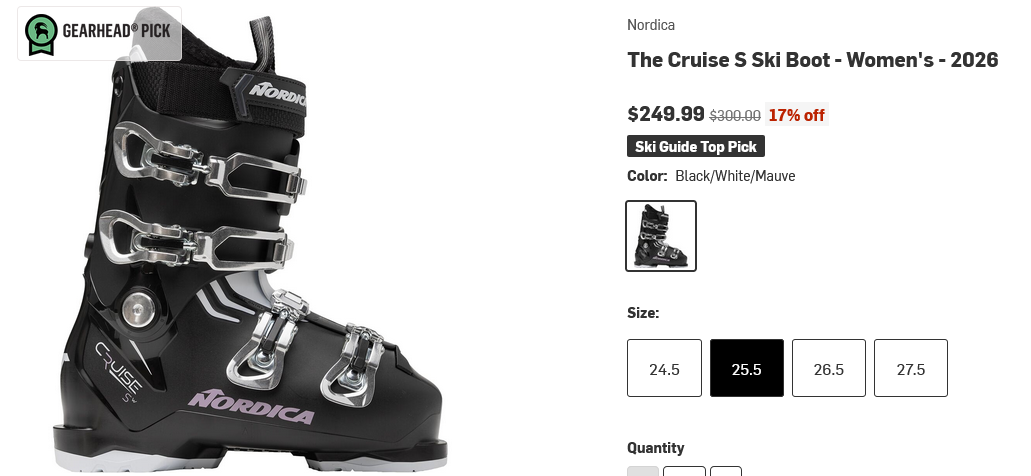The width and height of the screenshot is (1031, 476).
Task: Select the Black/White/Mauve color swatch
Action: pyautogui.click(x=661, y=236)
